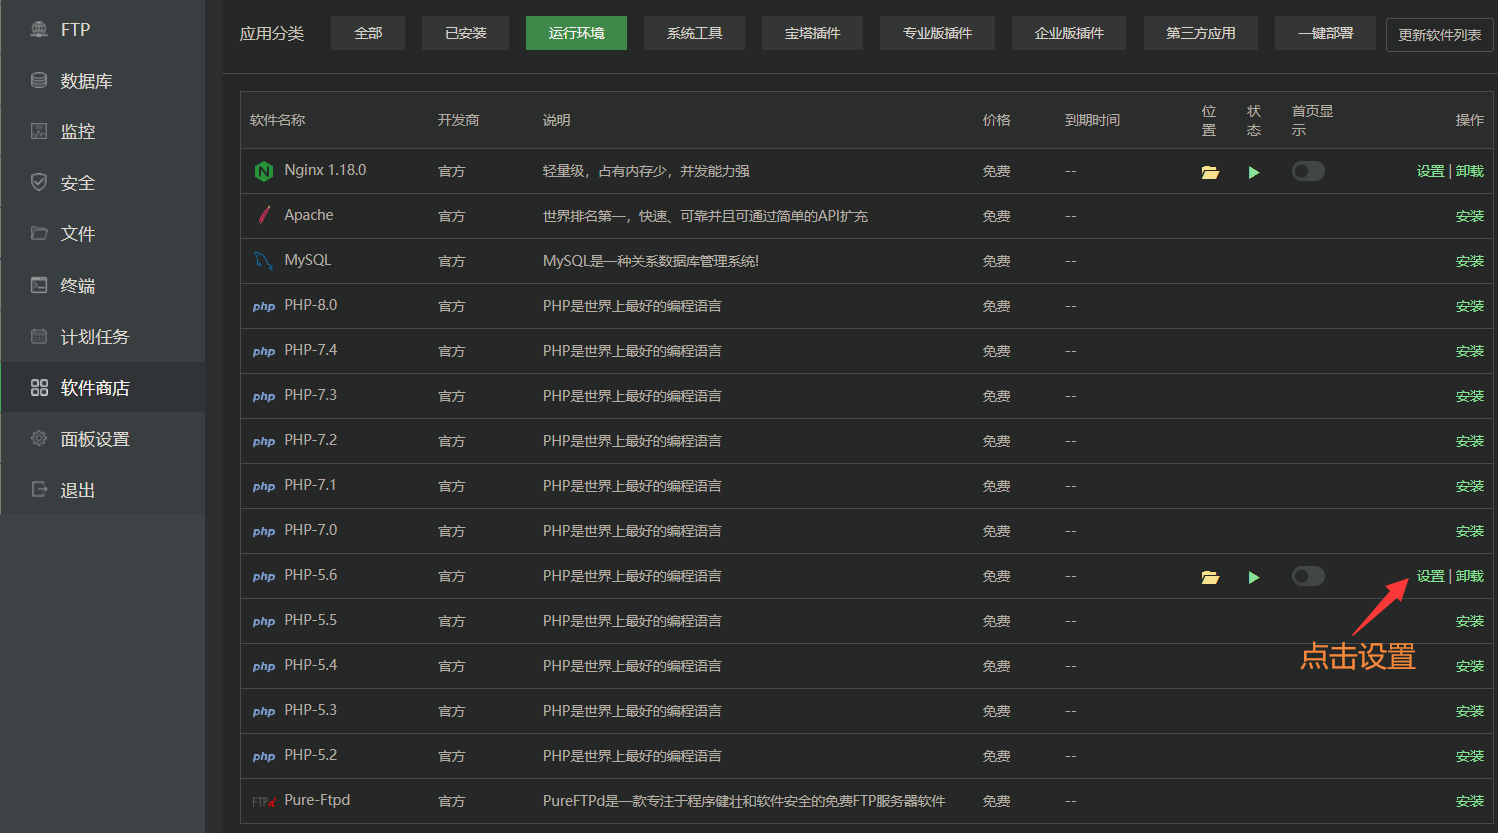Click the Nginx 1.18.0 software name
The width and height of the screenshot is (1498, 833).
[325, 170]
